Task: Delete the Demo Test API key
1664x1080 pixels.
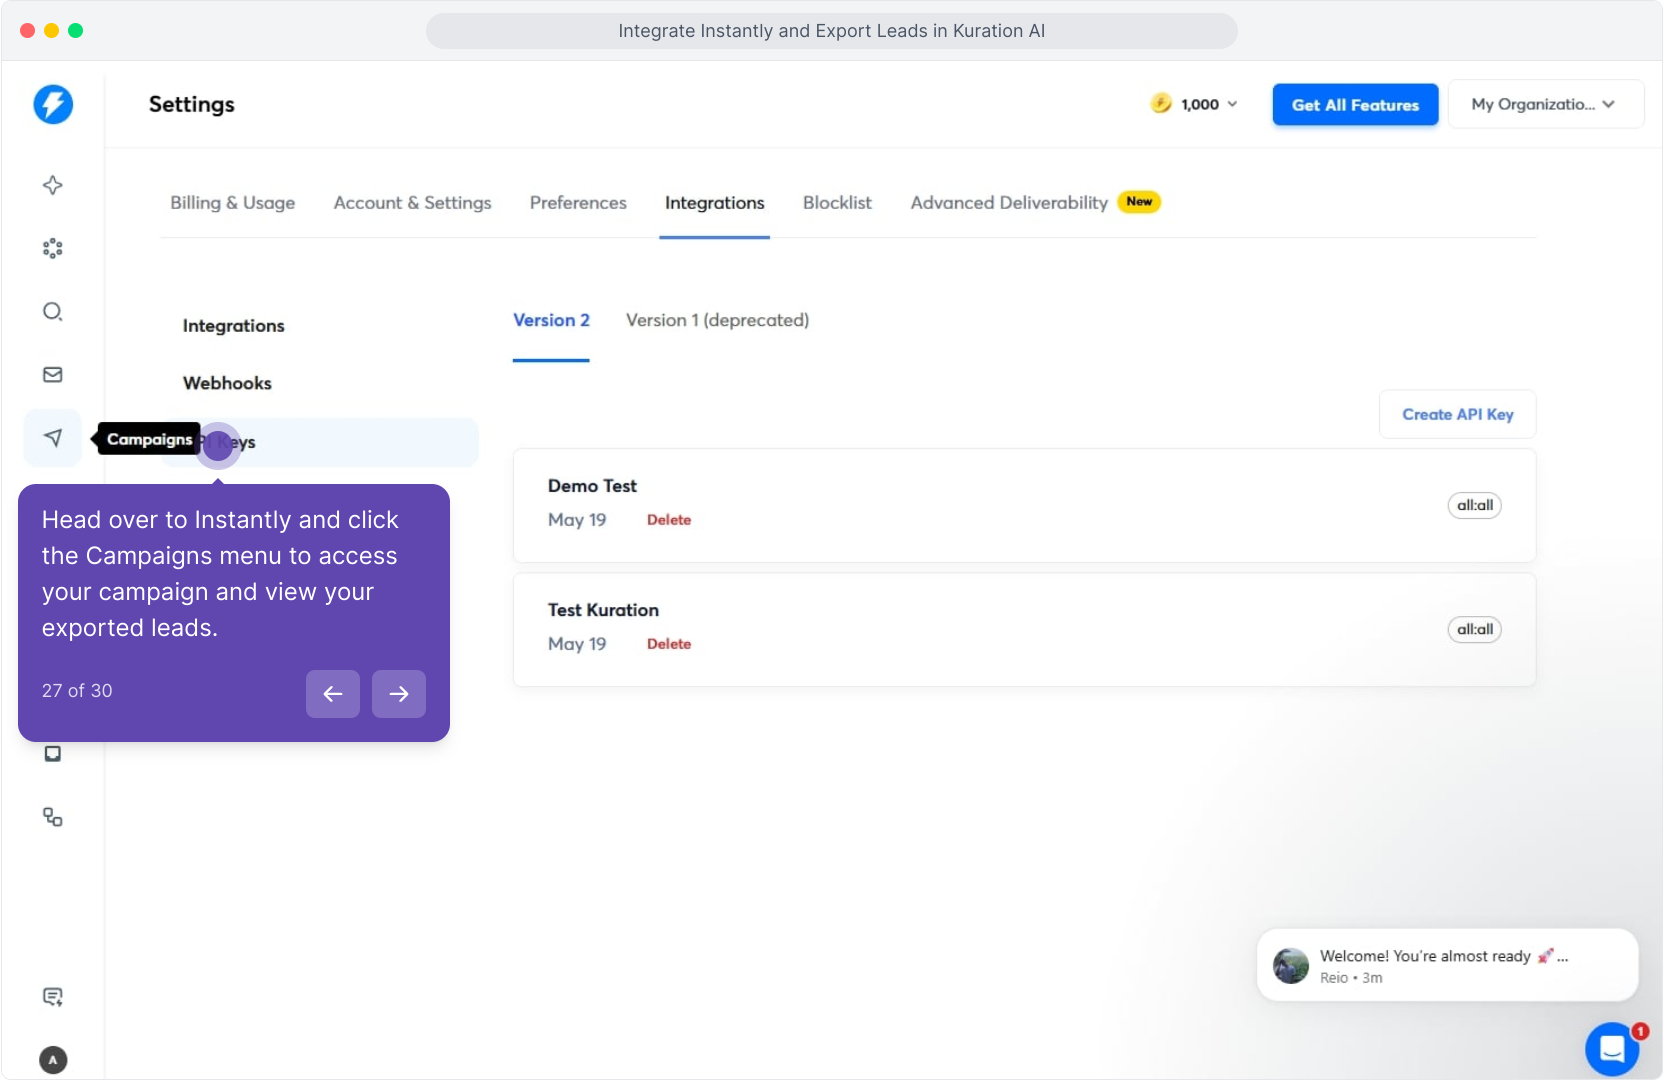Action: tap(669, 520)
